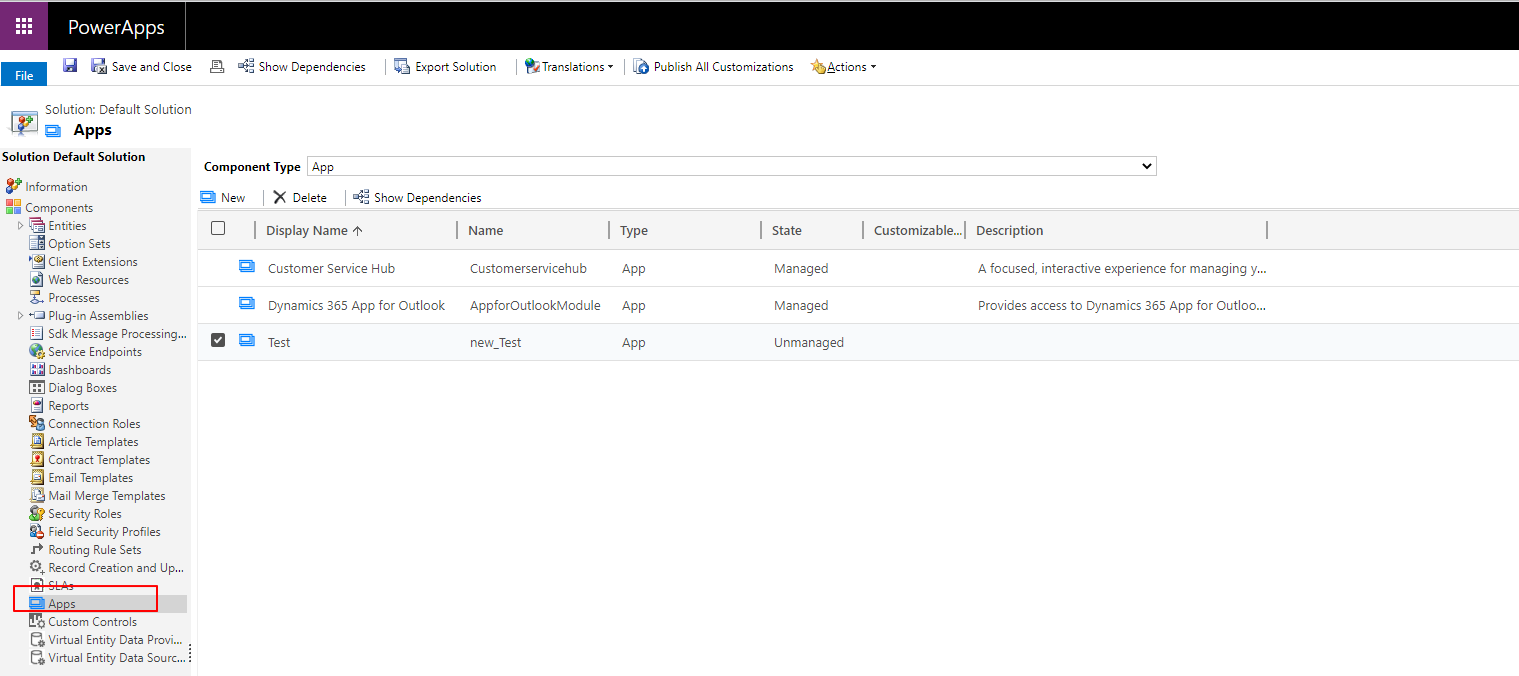Click the print icon in the toolbar
Image resolution: width=1519 pixels, height=676 pixels.
click(217, 66)
